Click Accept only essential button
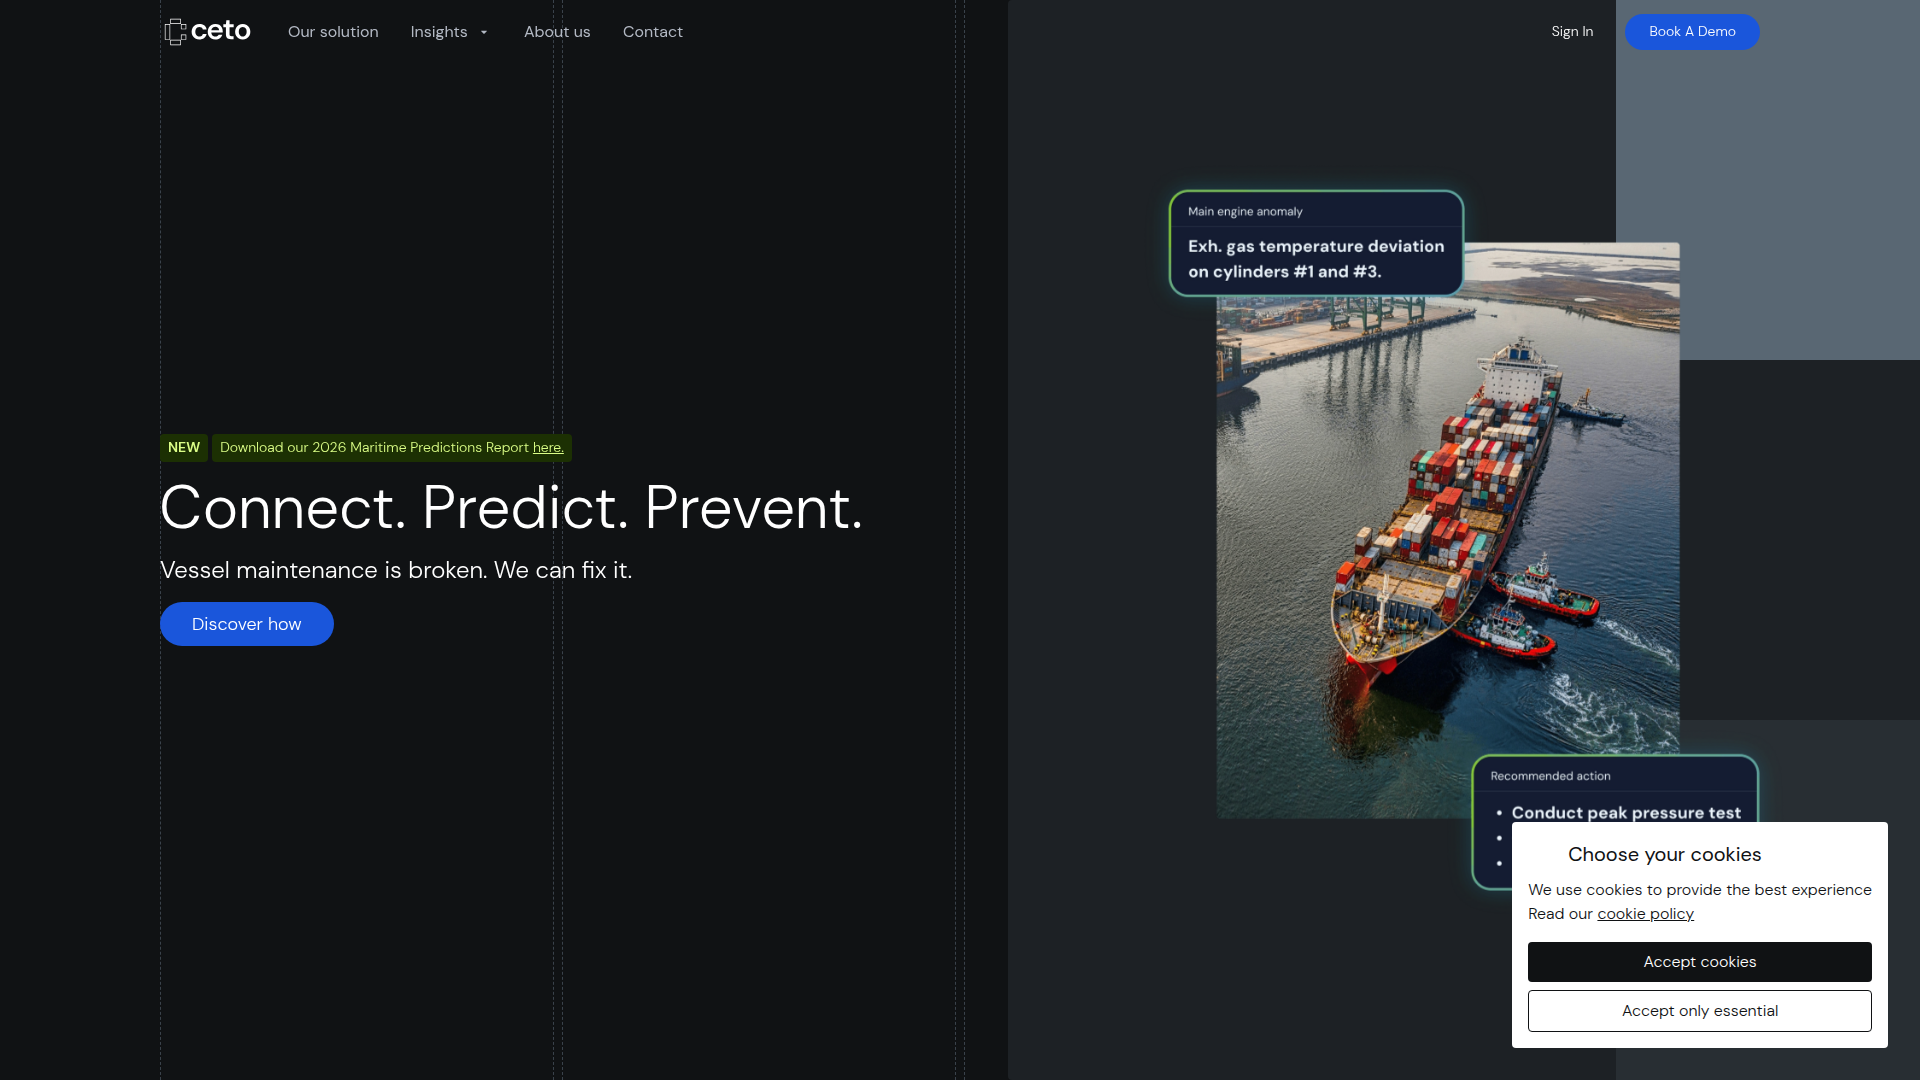Screen dimensions: 1920x1080 tap(1700, 1011)
